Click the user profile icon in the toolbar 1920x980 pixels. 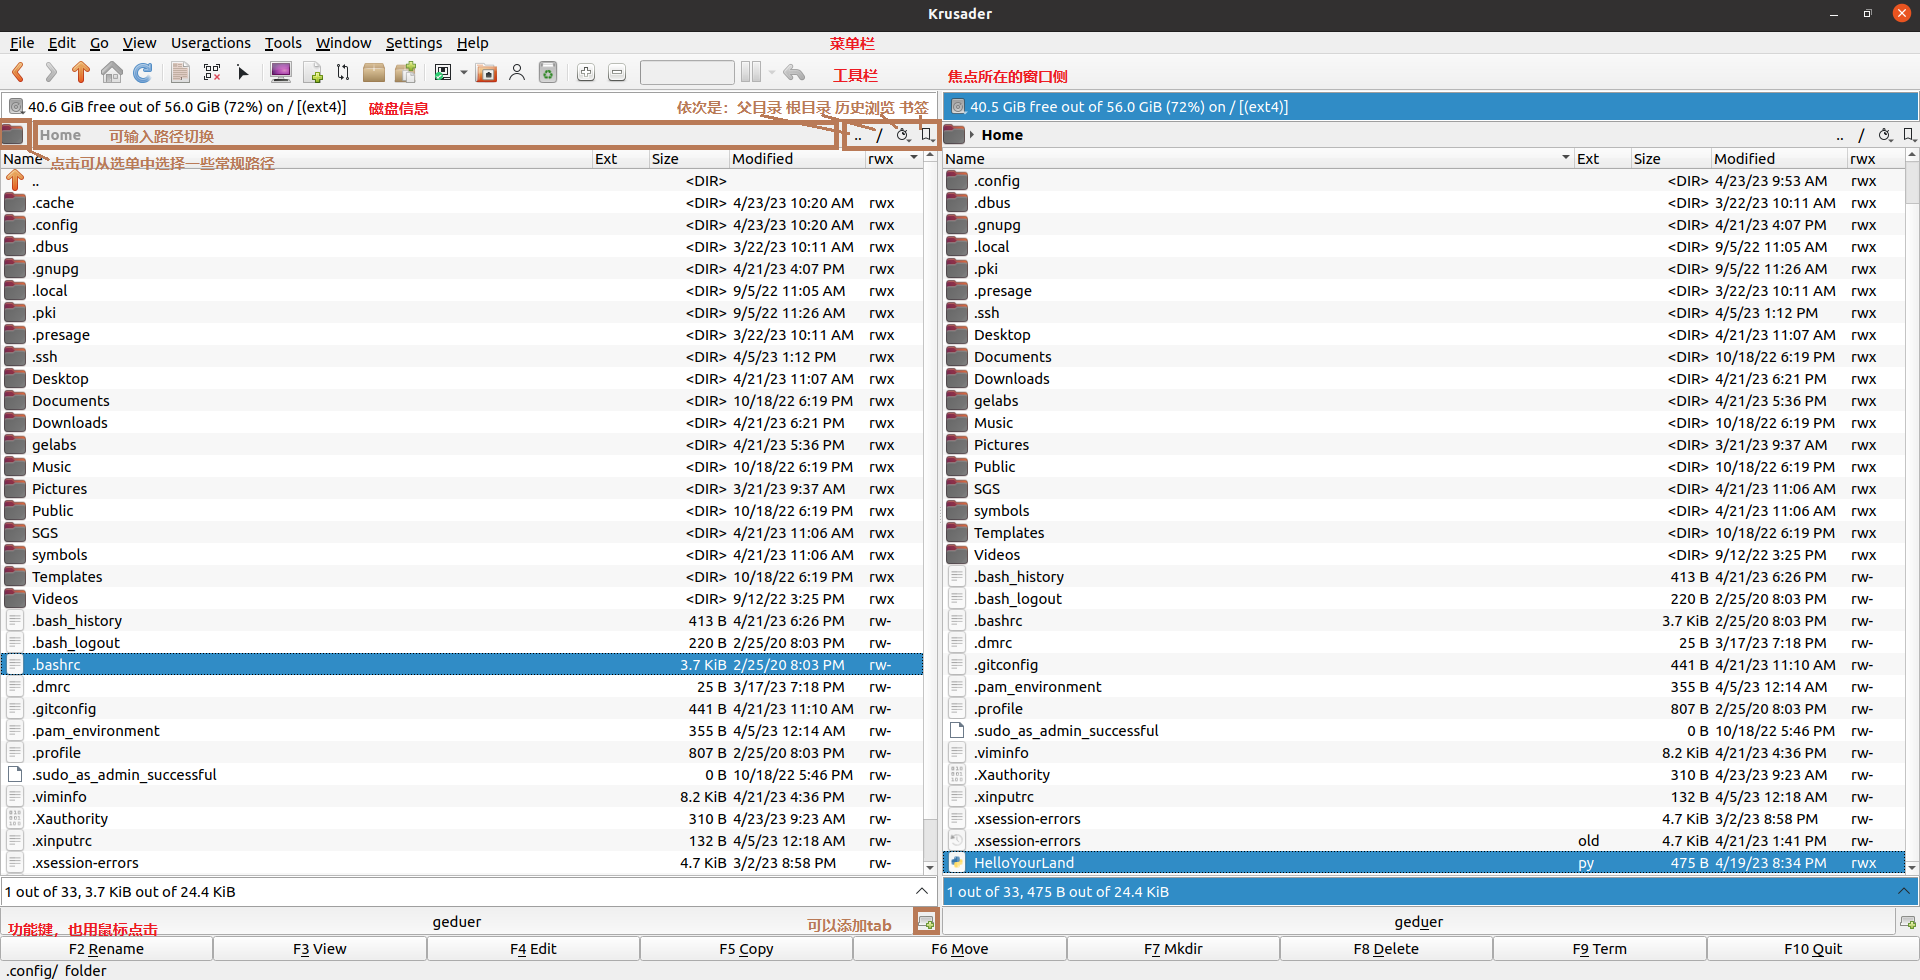[x=517, y=72]
